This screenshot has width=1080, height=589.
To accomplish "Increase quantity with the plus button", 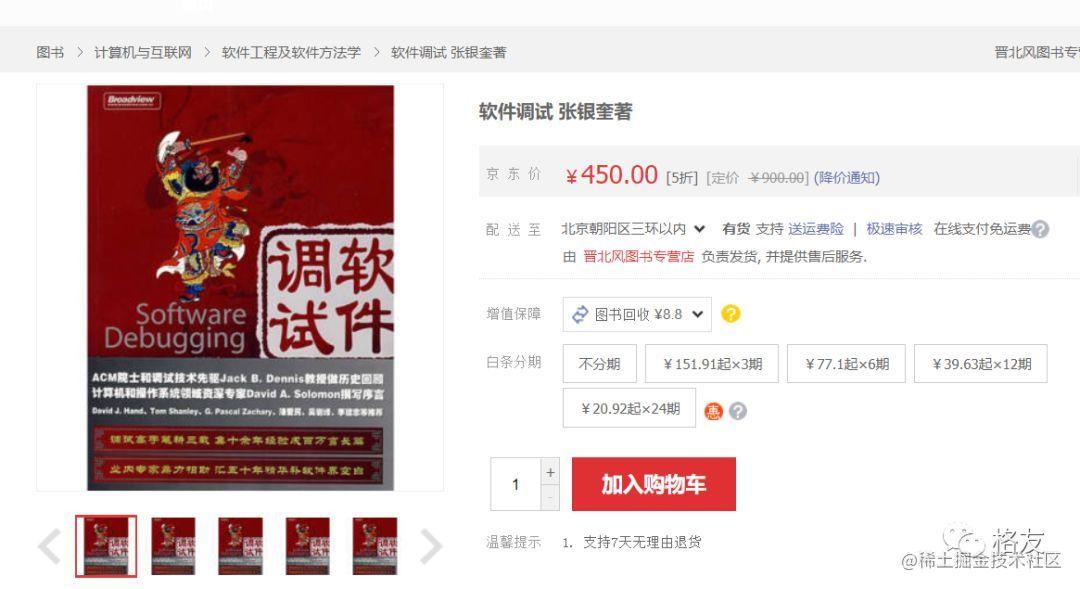I will pyautogui.click(x=550, y=472).
